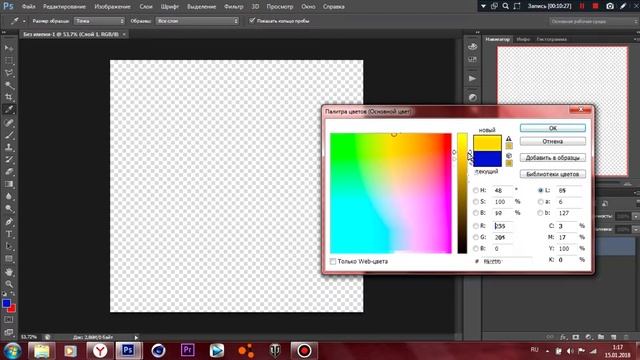
Task: Select the Magic Wand tool
Action: [9, 85]
